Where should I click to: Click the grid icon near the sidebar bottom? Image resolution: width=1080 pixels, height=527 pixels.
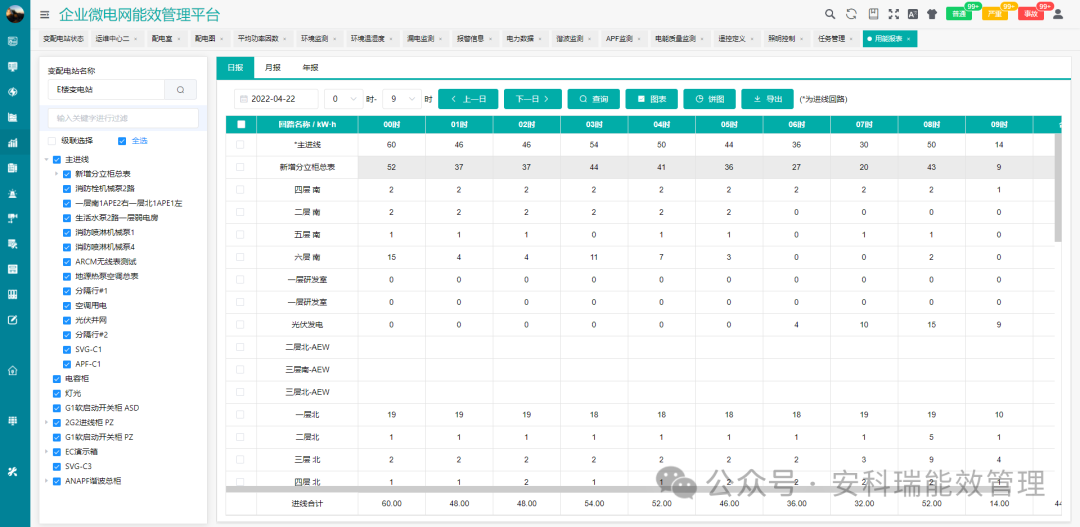(12, 421)
